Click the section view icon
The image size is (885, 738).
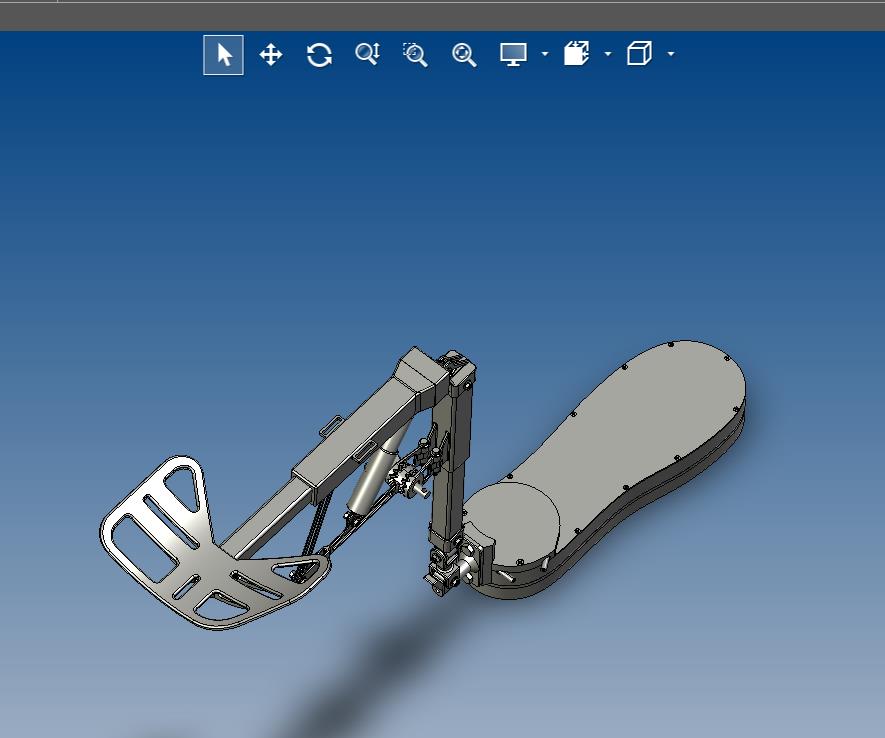click(576, 54)
